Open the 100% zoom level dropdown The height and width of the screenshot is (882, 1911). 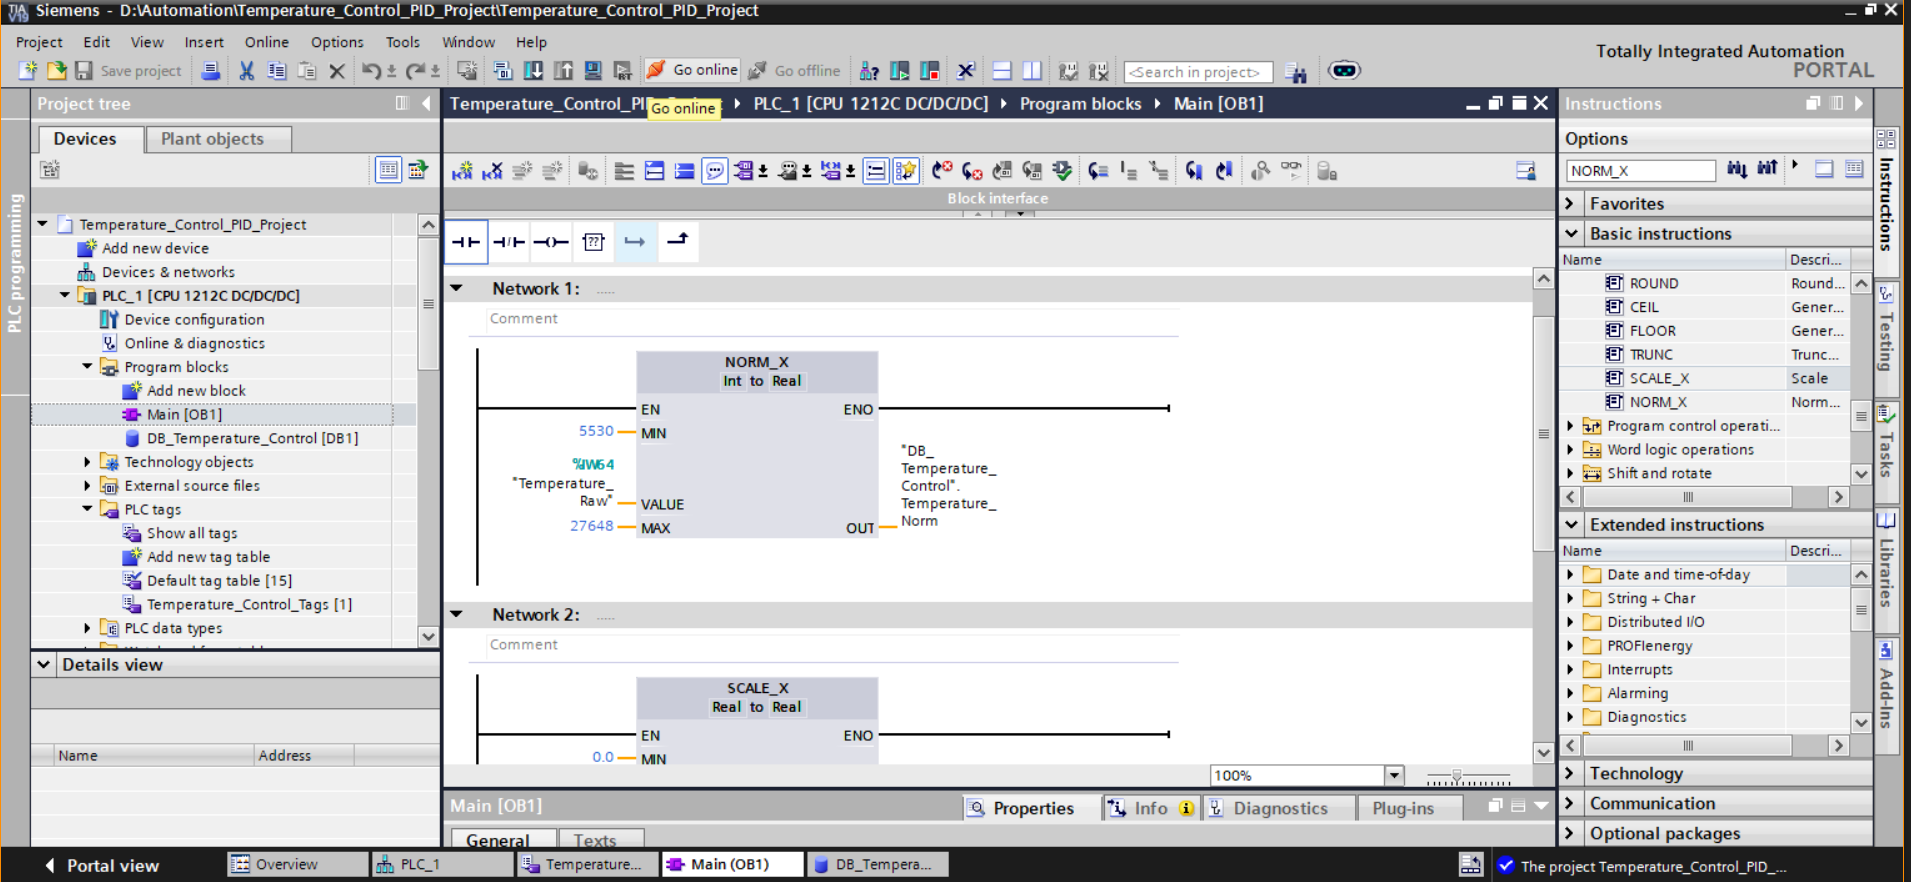[1394, 775]
